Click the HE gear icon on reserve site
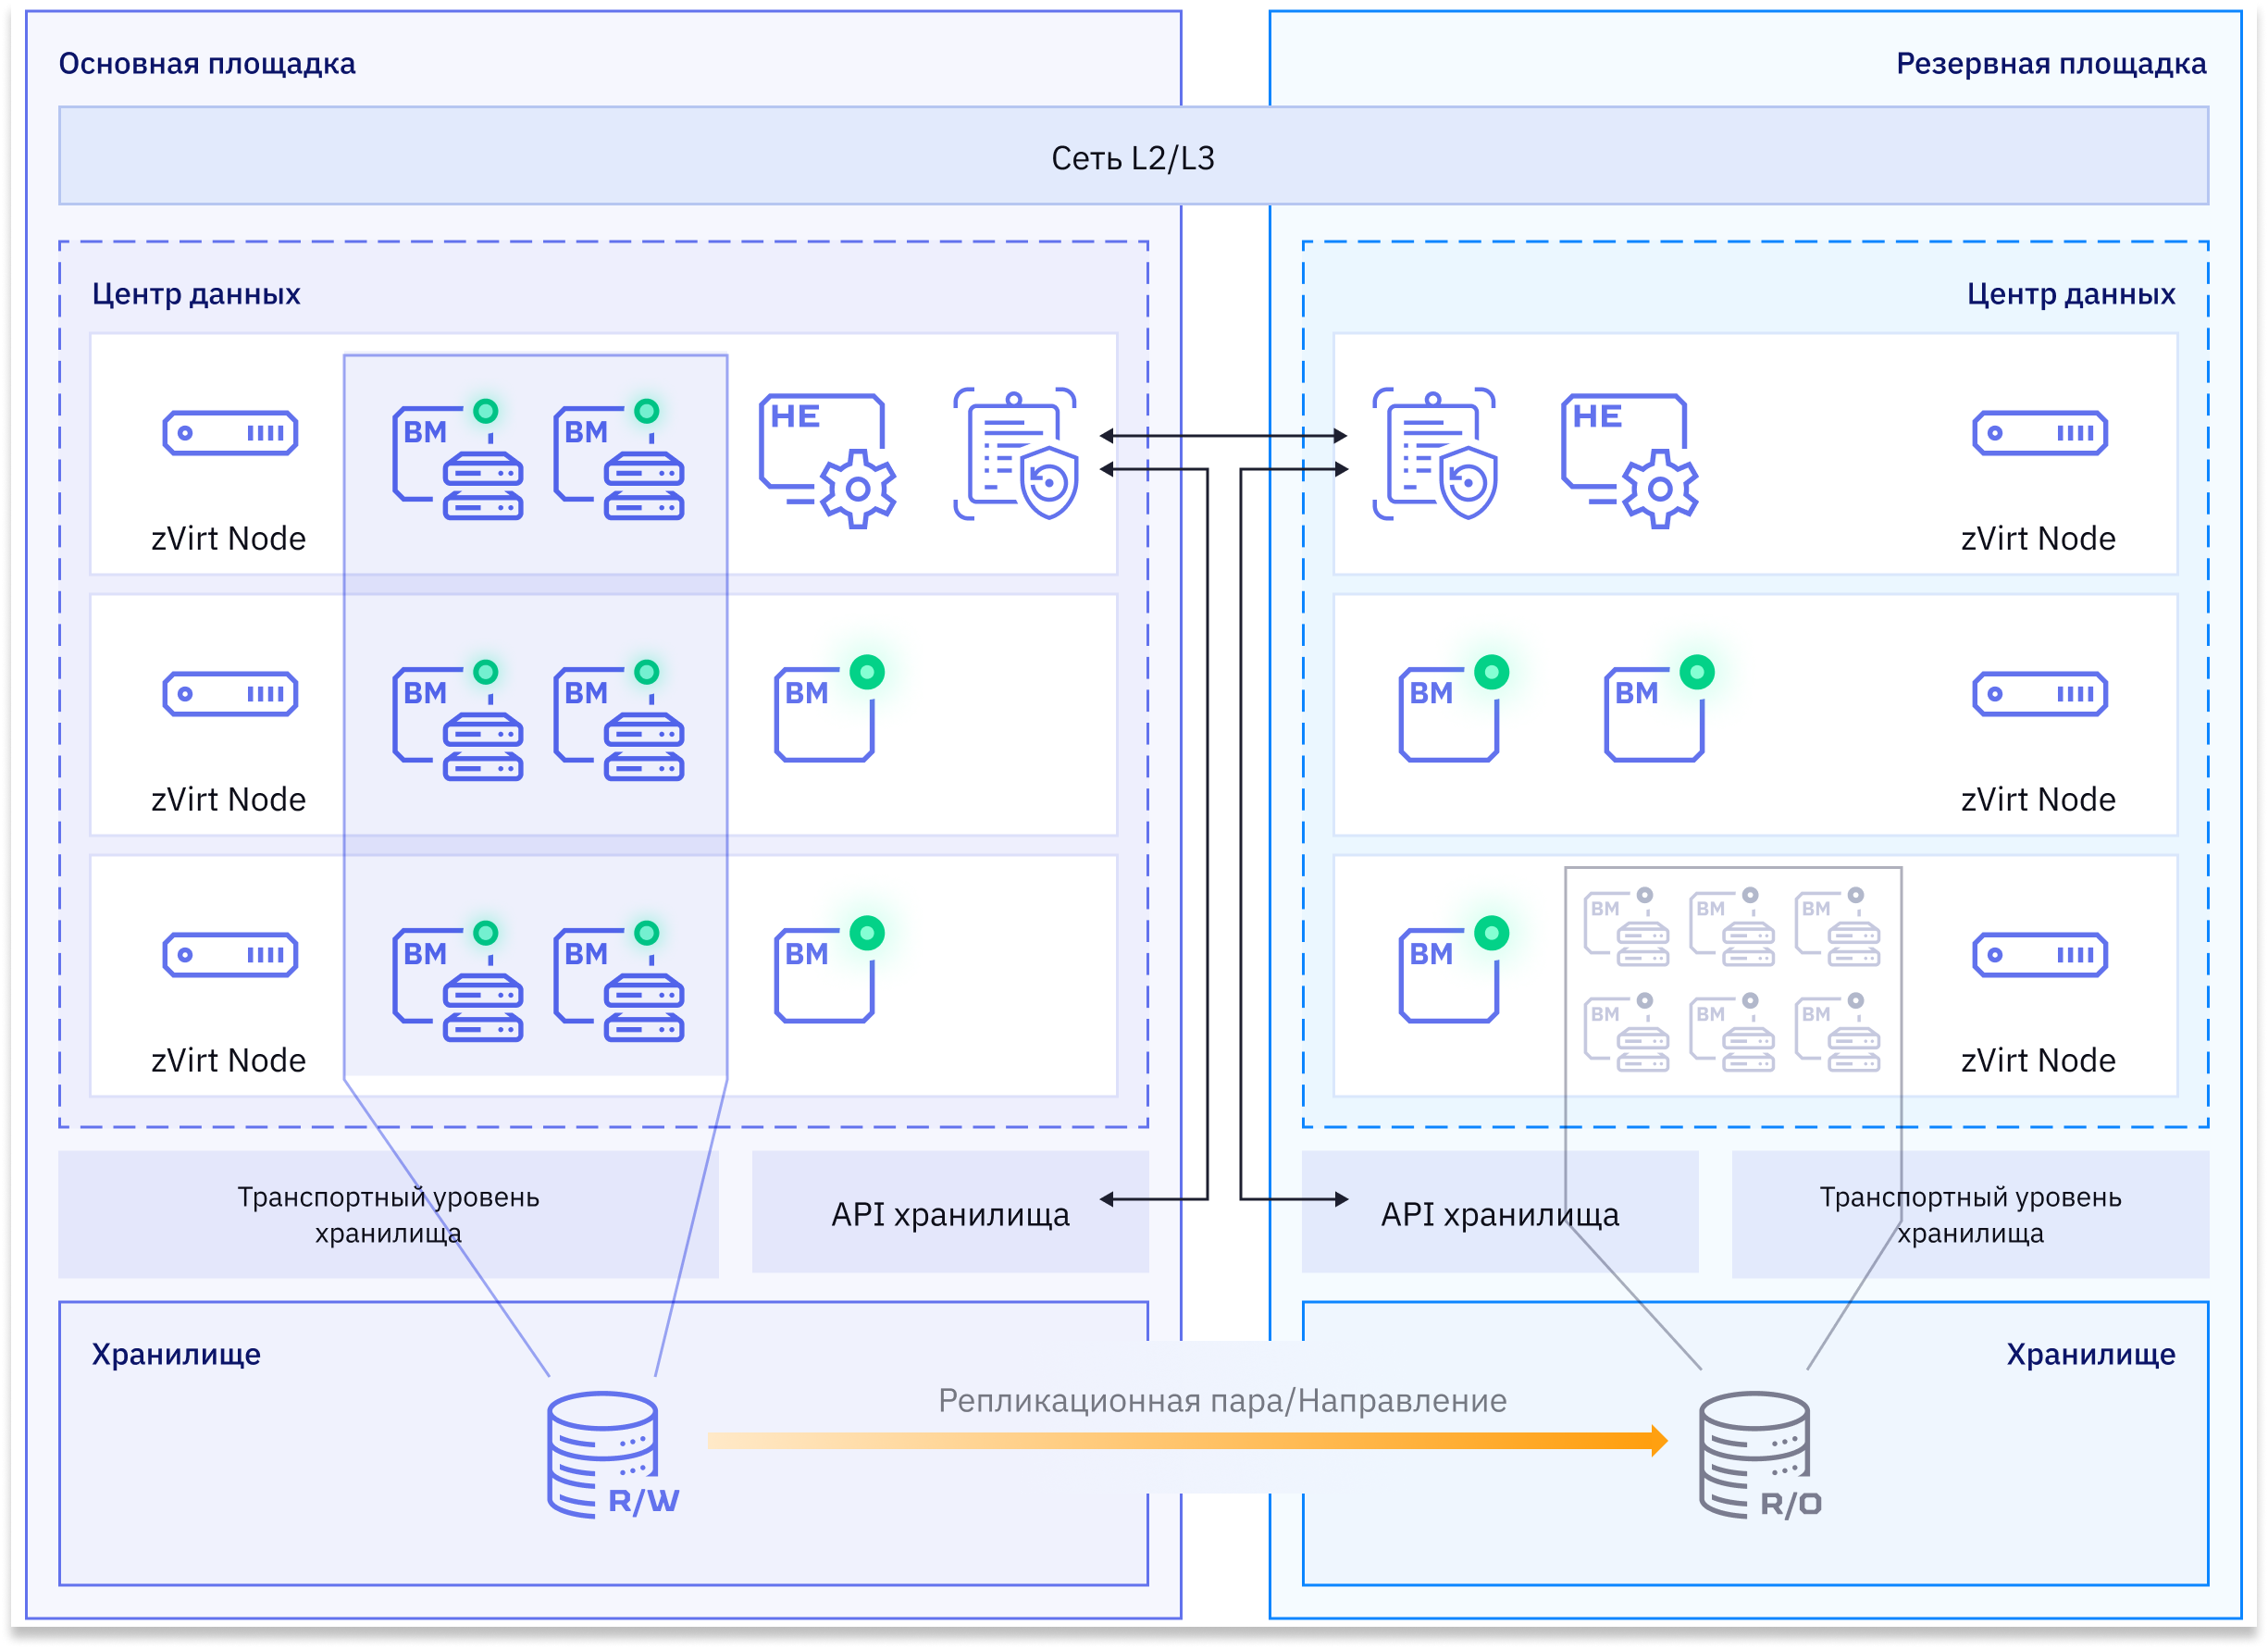The height and width of the screenshot is (1649, 2268). click(x=1630, y=461)
